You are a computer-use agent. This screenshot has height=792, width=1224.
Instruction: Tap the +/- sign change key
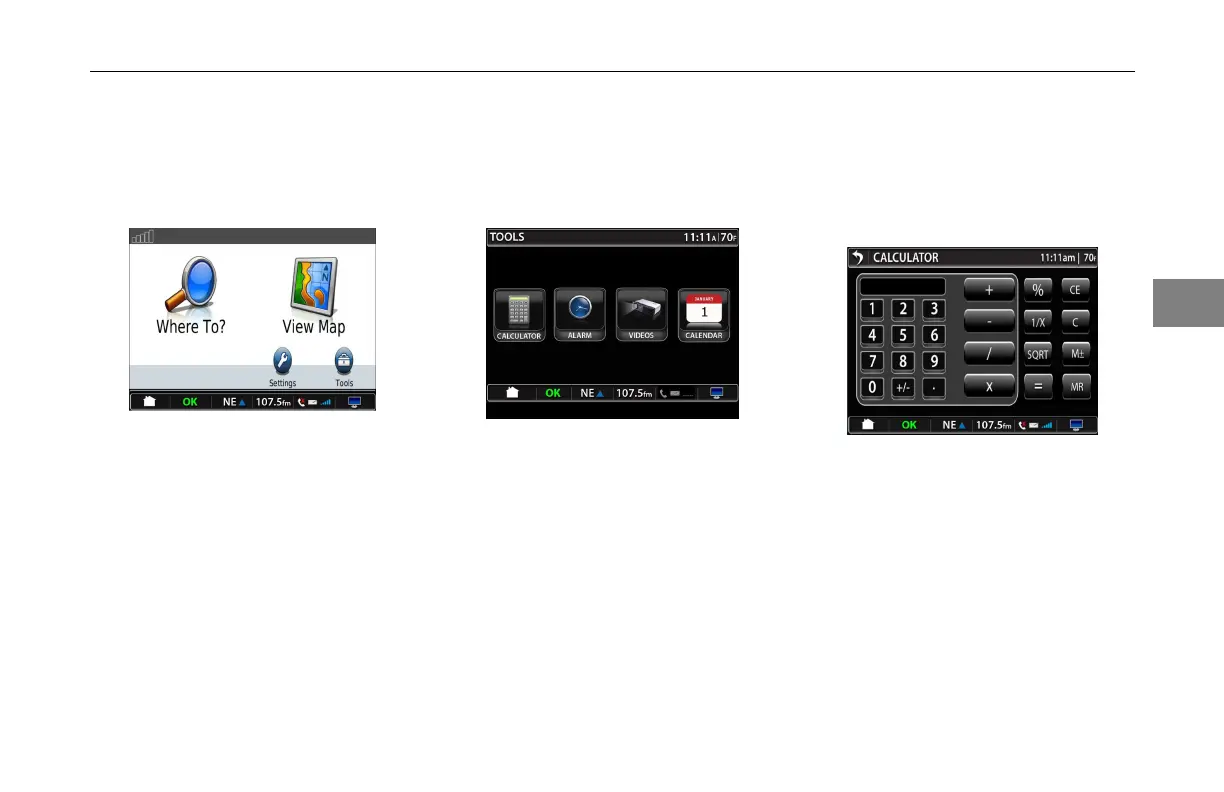pos(904,387)
